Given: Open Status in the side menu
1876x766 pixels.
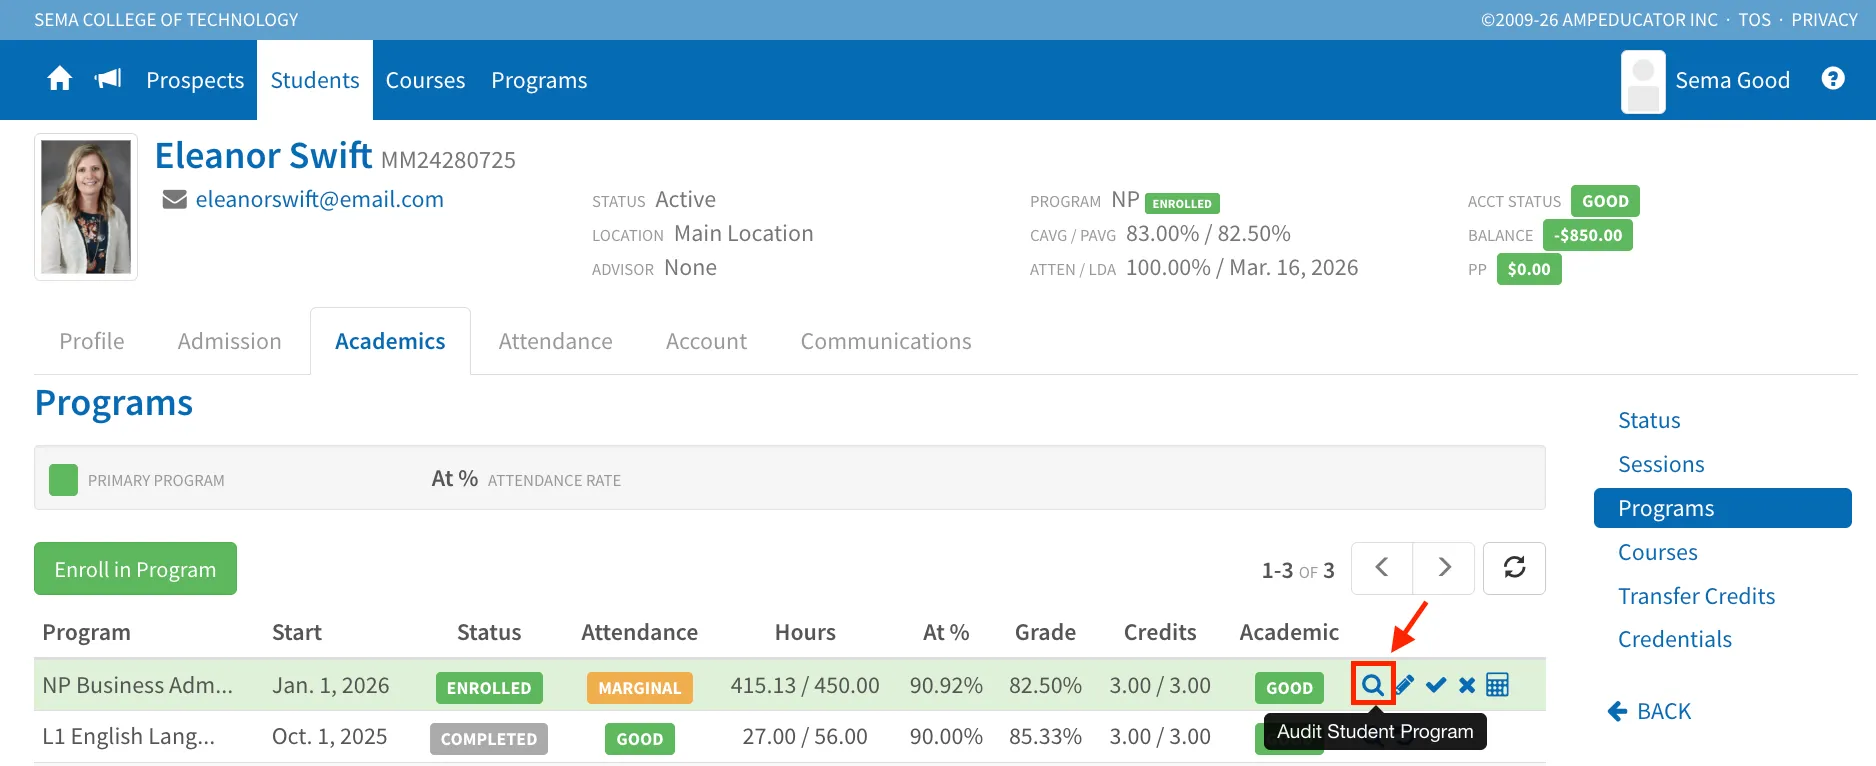Looking at the screenshot, I should (1649, 420).
